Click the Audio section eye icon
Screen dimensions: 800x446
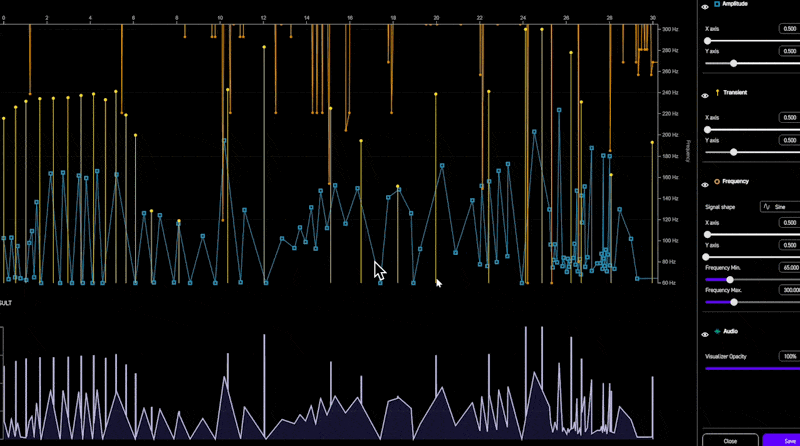coord(705,332)
